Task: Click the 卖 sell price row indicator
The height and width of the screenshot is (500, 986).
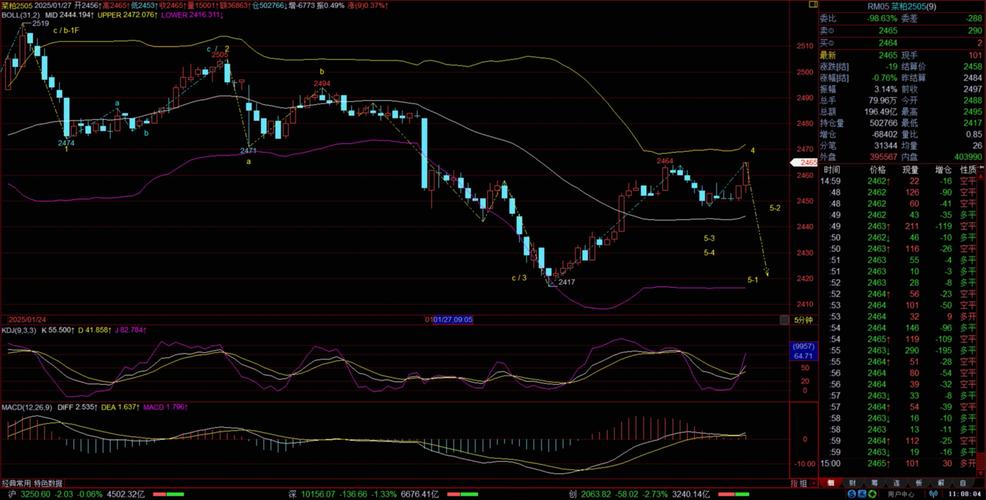Action: tap(826, 31)
